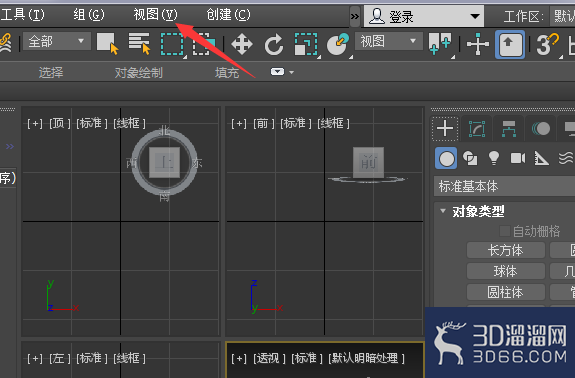Viewport: 575px width, 378px height.
Task: Activate Select and Scale tool
Action: point(306,44)
